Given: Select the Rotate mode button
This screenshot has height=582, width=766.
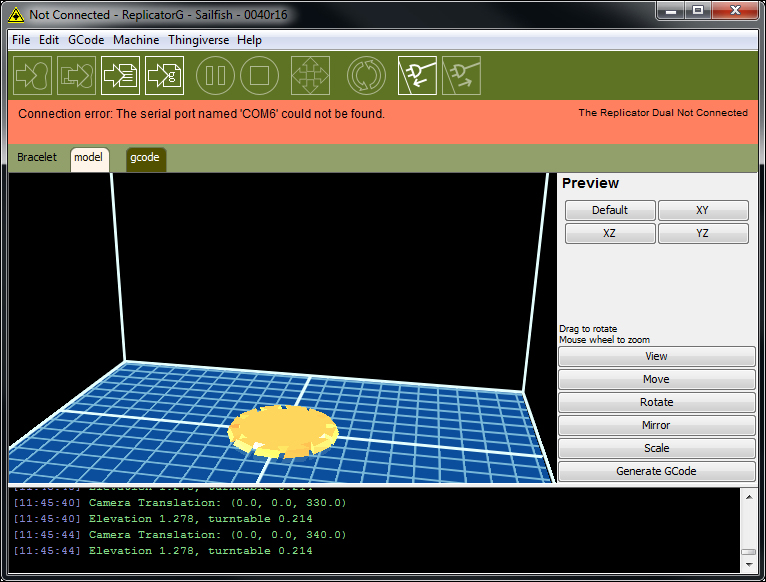Looking at the screenshot, I should pyautogui.click(x=657, y=402).
